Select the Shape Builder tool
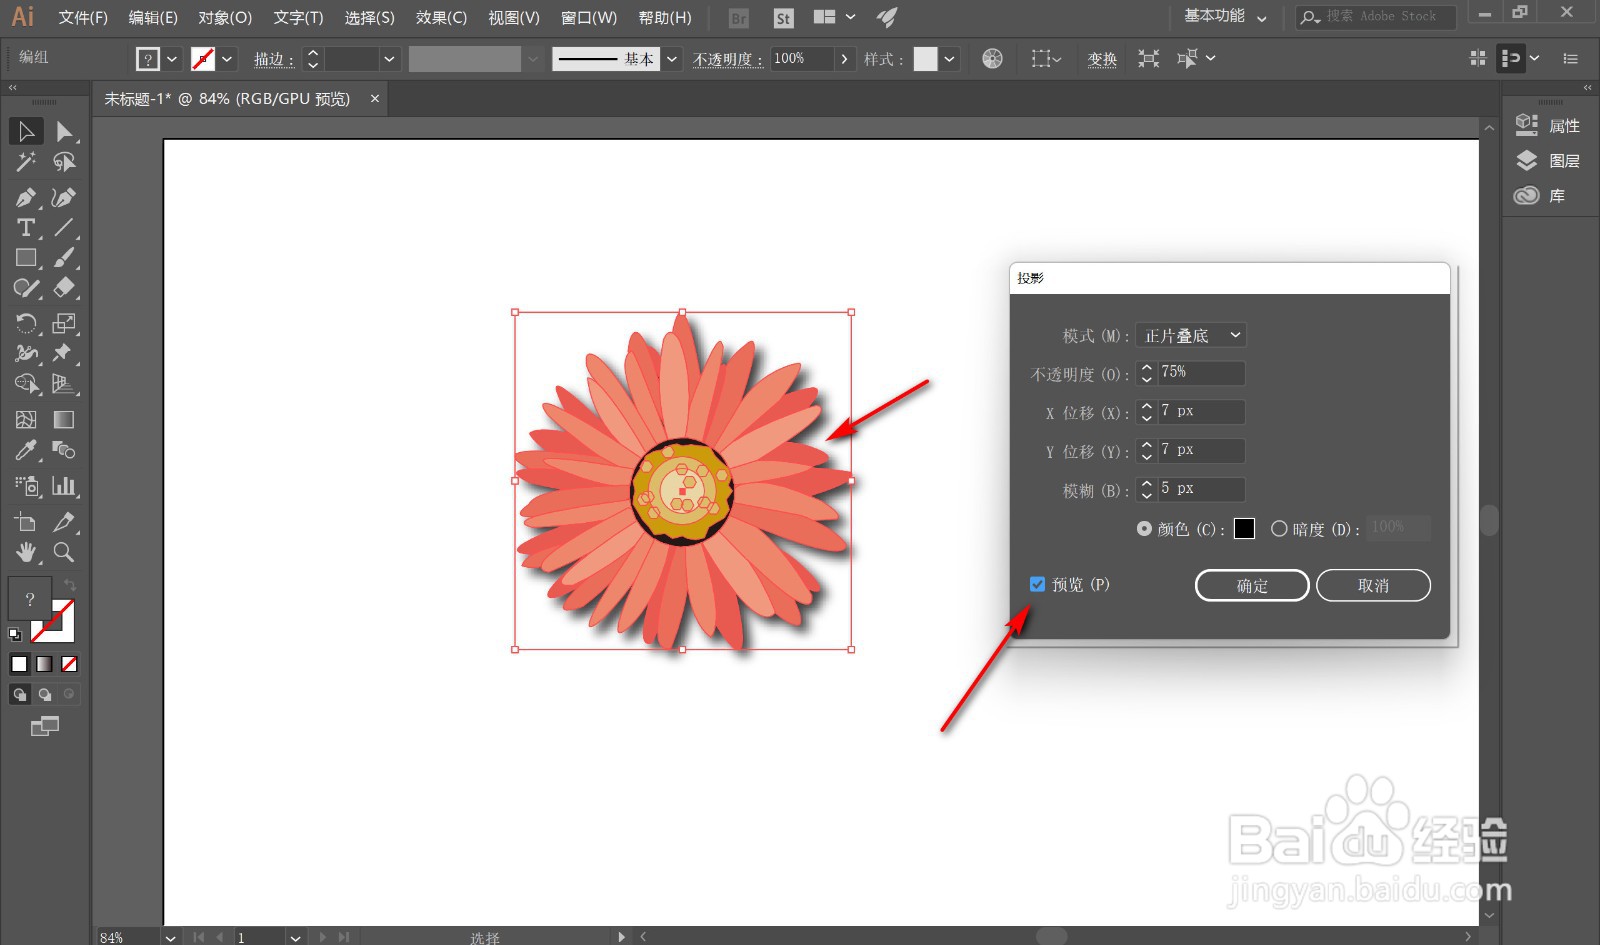The image size is (1600, 945). click(26, 384)
